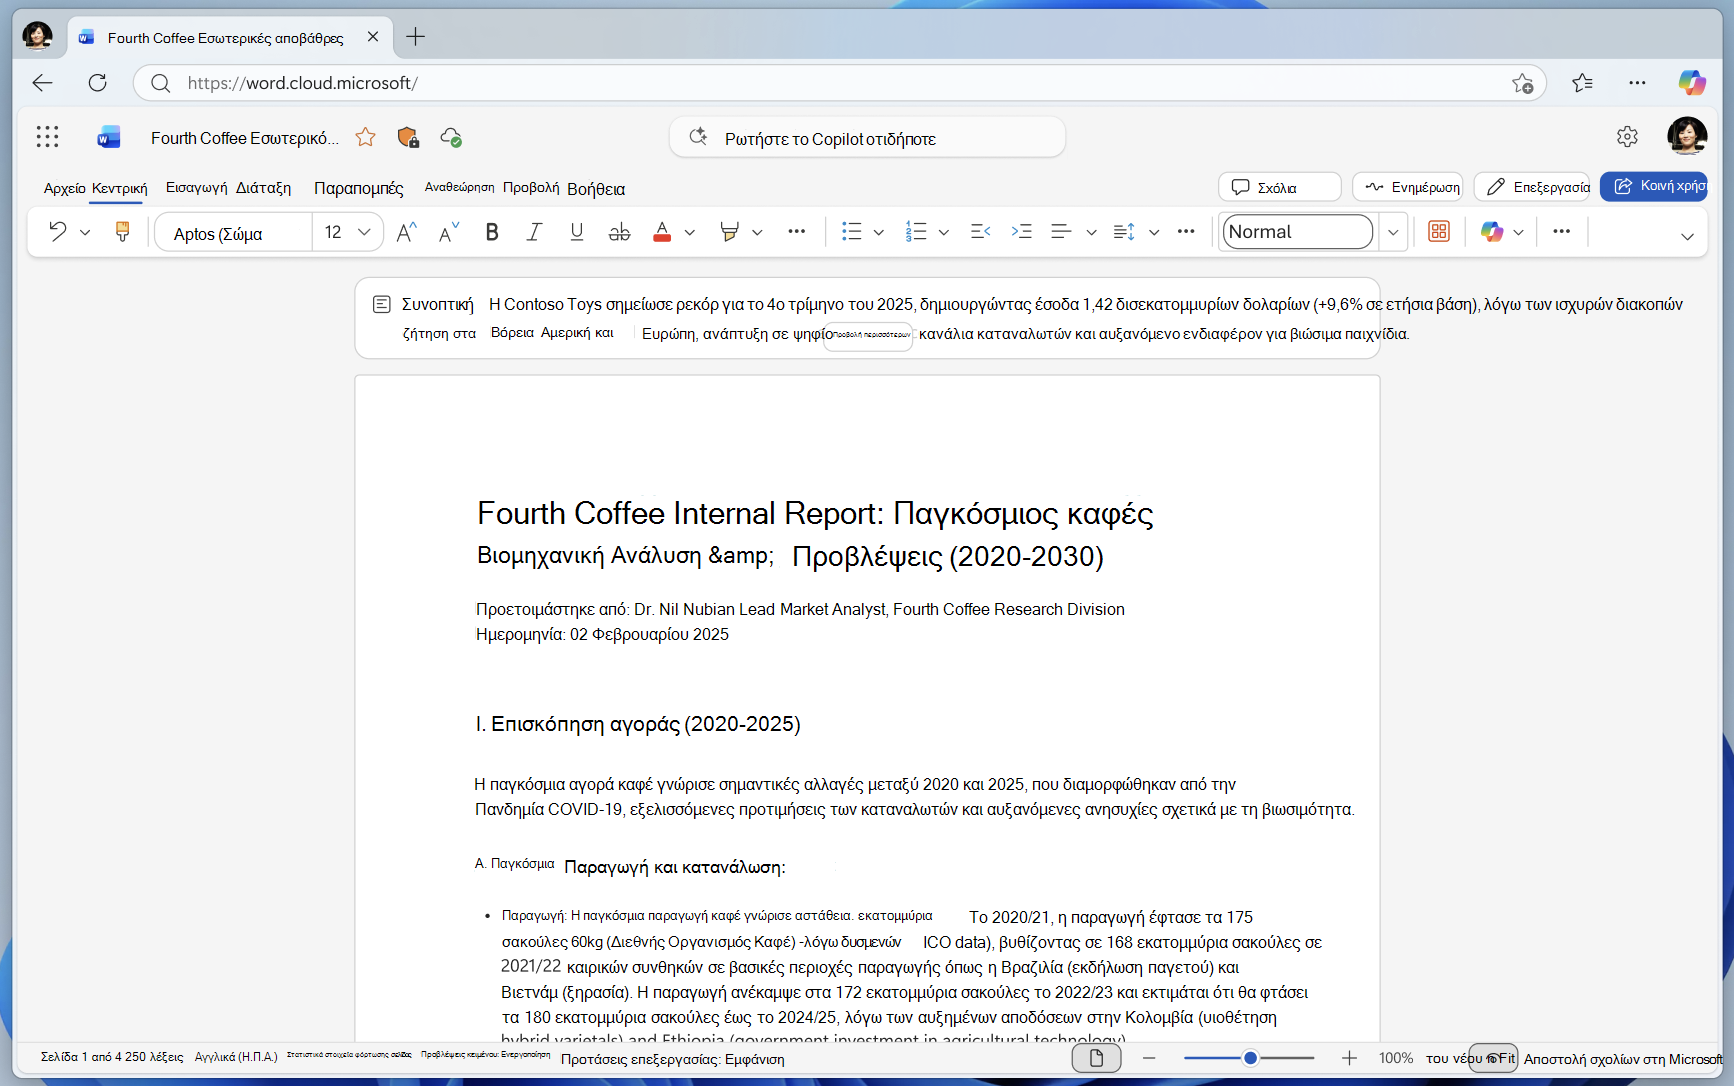Switch to the Αναθεώρηση tab

459,187
